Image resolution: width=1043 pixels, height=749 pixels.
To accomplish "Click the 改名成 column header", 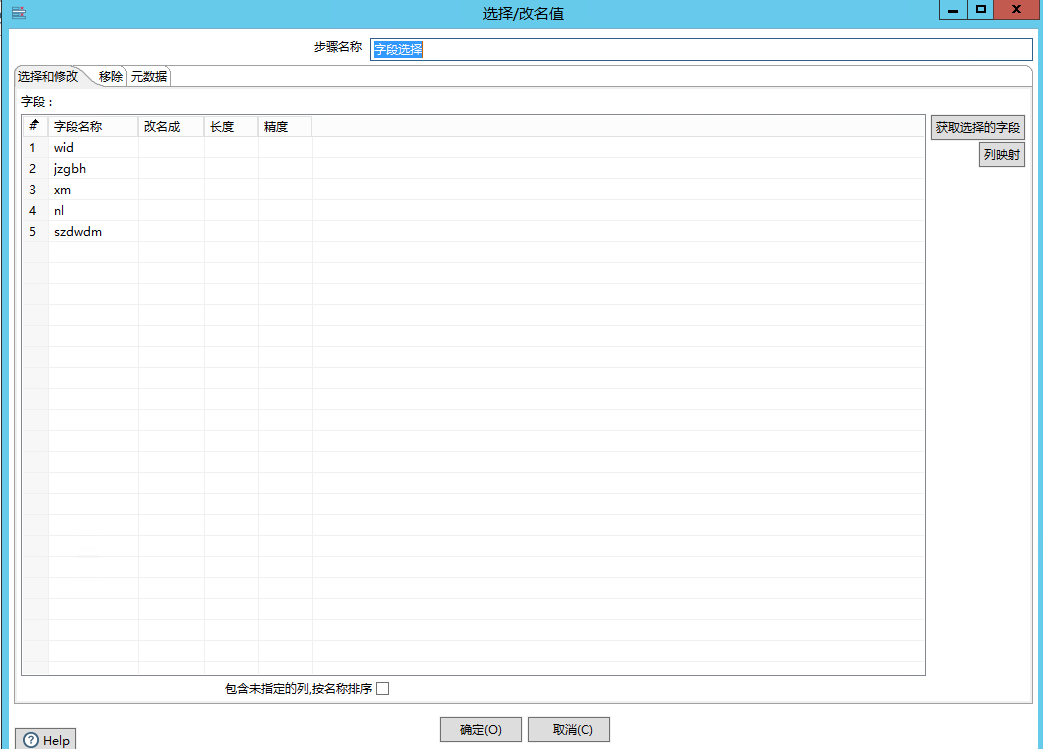I will click(x=171, y=126).
